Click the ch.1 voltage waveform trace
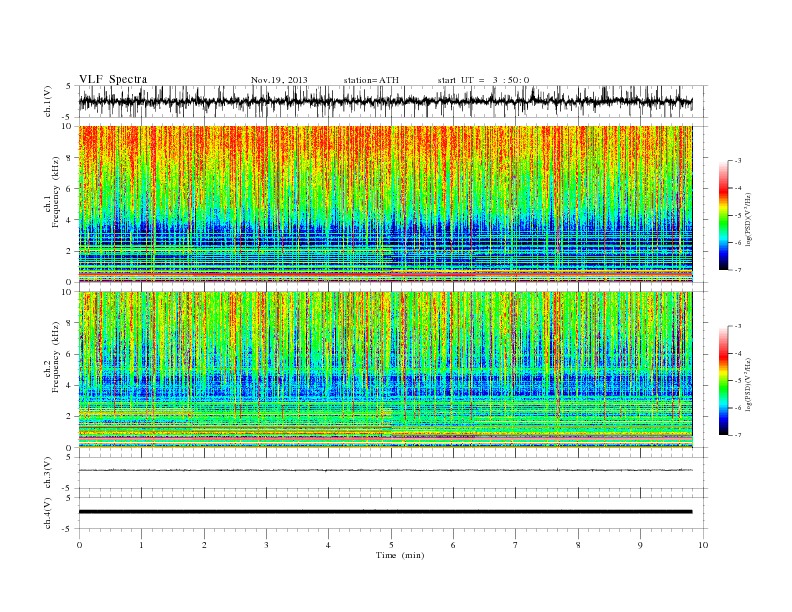Image resolution: width=792 pixels, height=612 pixels. (385, 101)
